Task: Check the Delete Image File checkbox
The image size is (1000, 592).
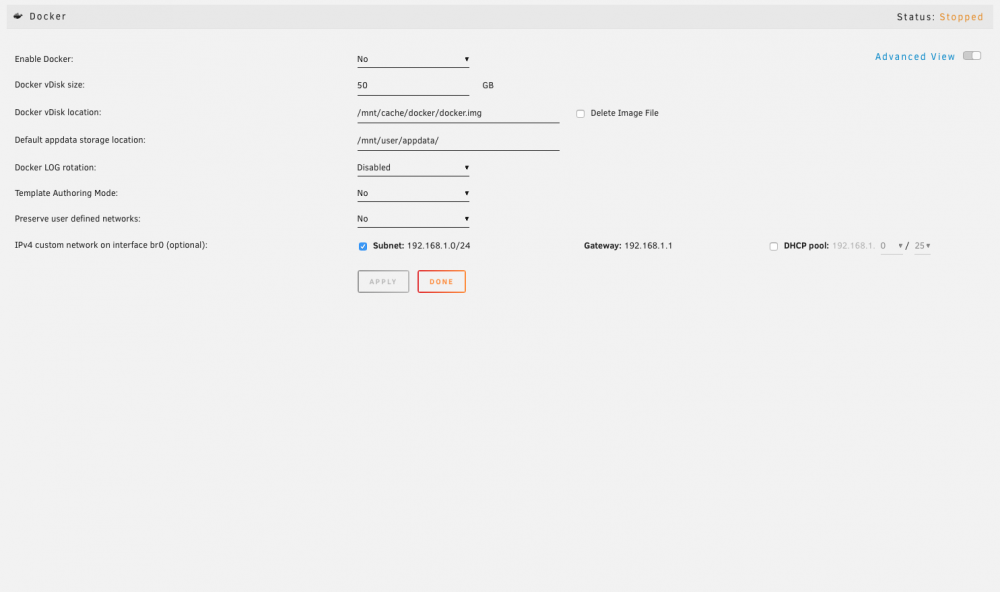Action: pyautogui.click(x=580, y=114)
